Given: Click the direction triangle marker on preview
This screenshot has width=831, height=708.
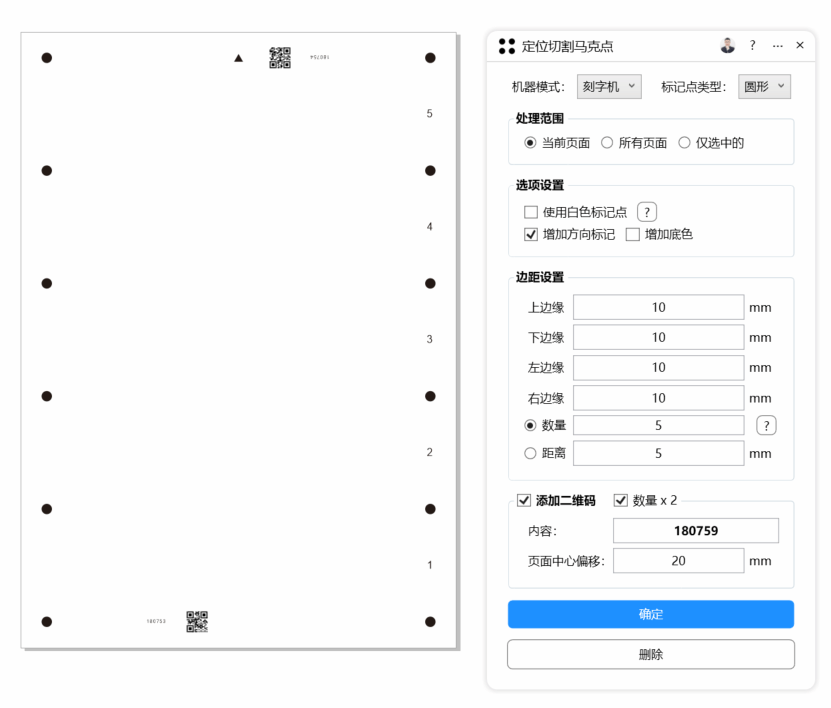Looking at the screenshot, I should (x=238, y=58).
